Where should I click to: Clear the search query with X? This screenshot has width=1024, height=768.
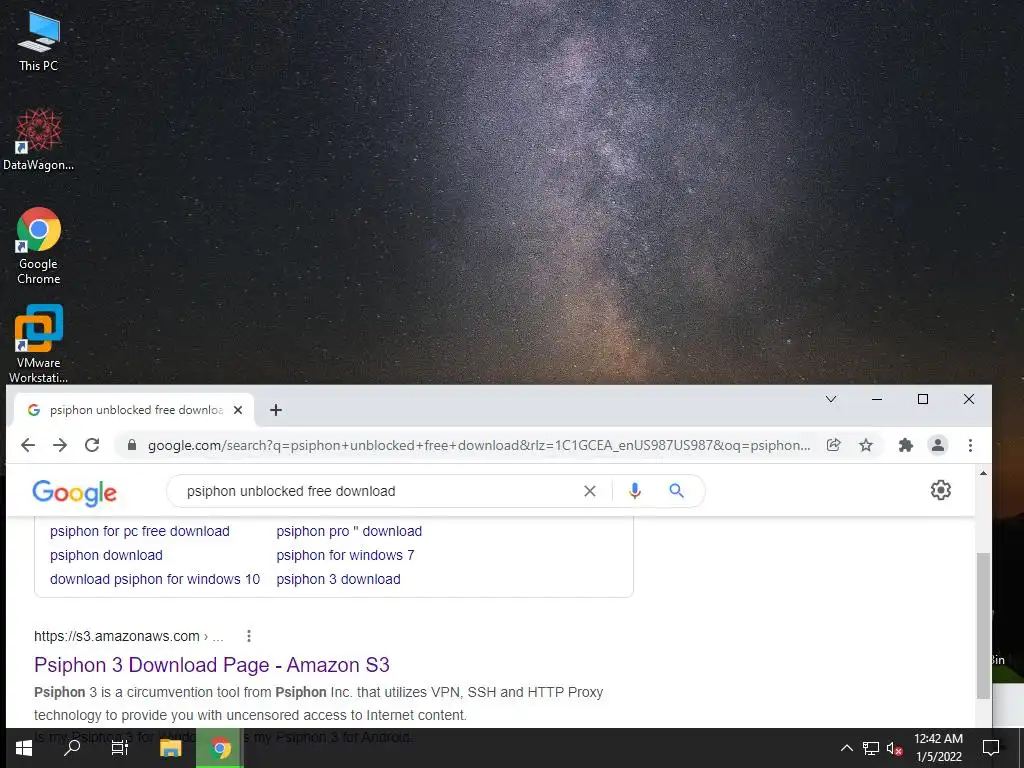pyautogui.click(x=590, y=491)
